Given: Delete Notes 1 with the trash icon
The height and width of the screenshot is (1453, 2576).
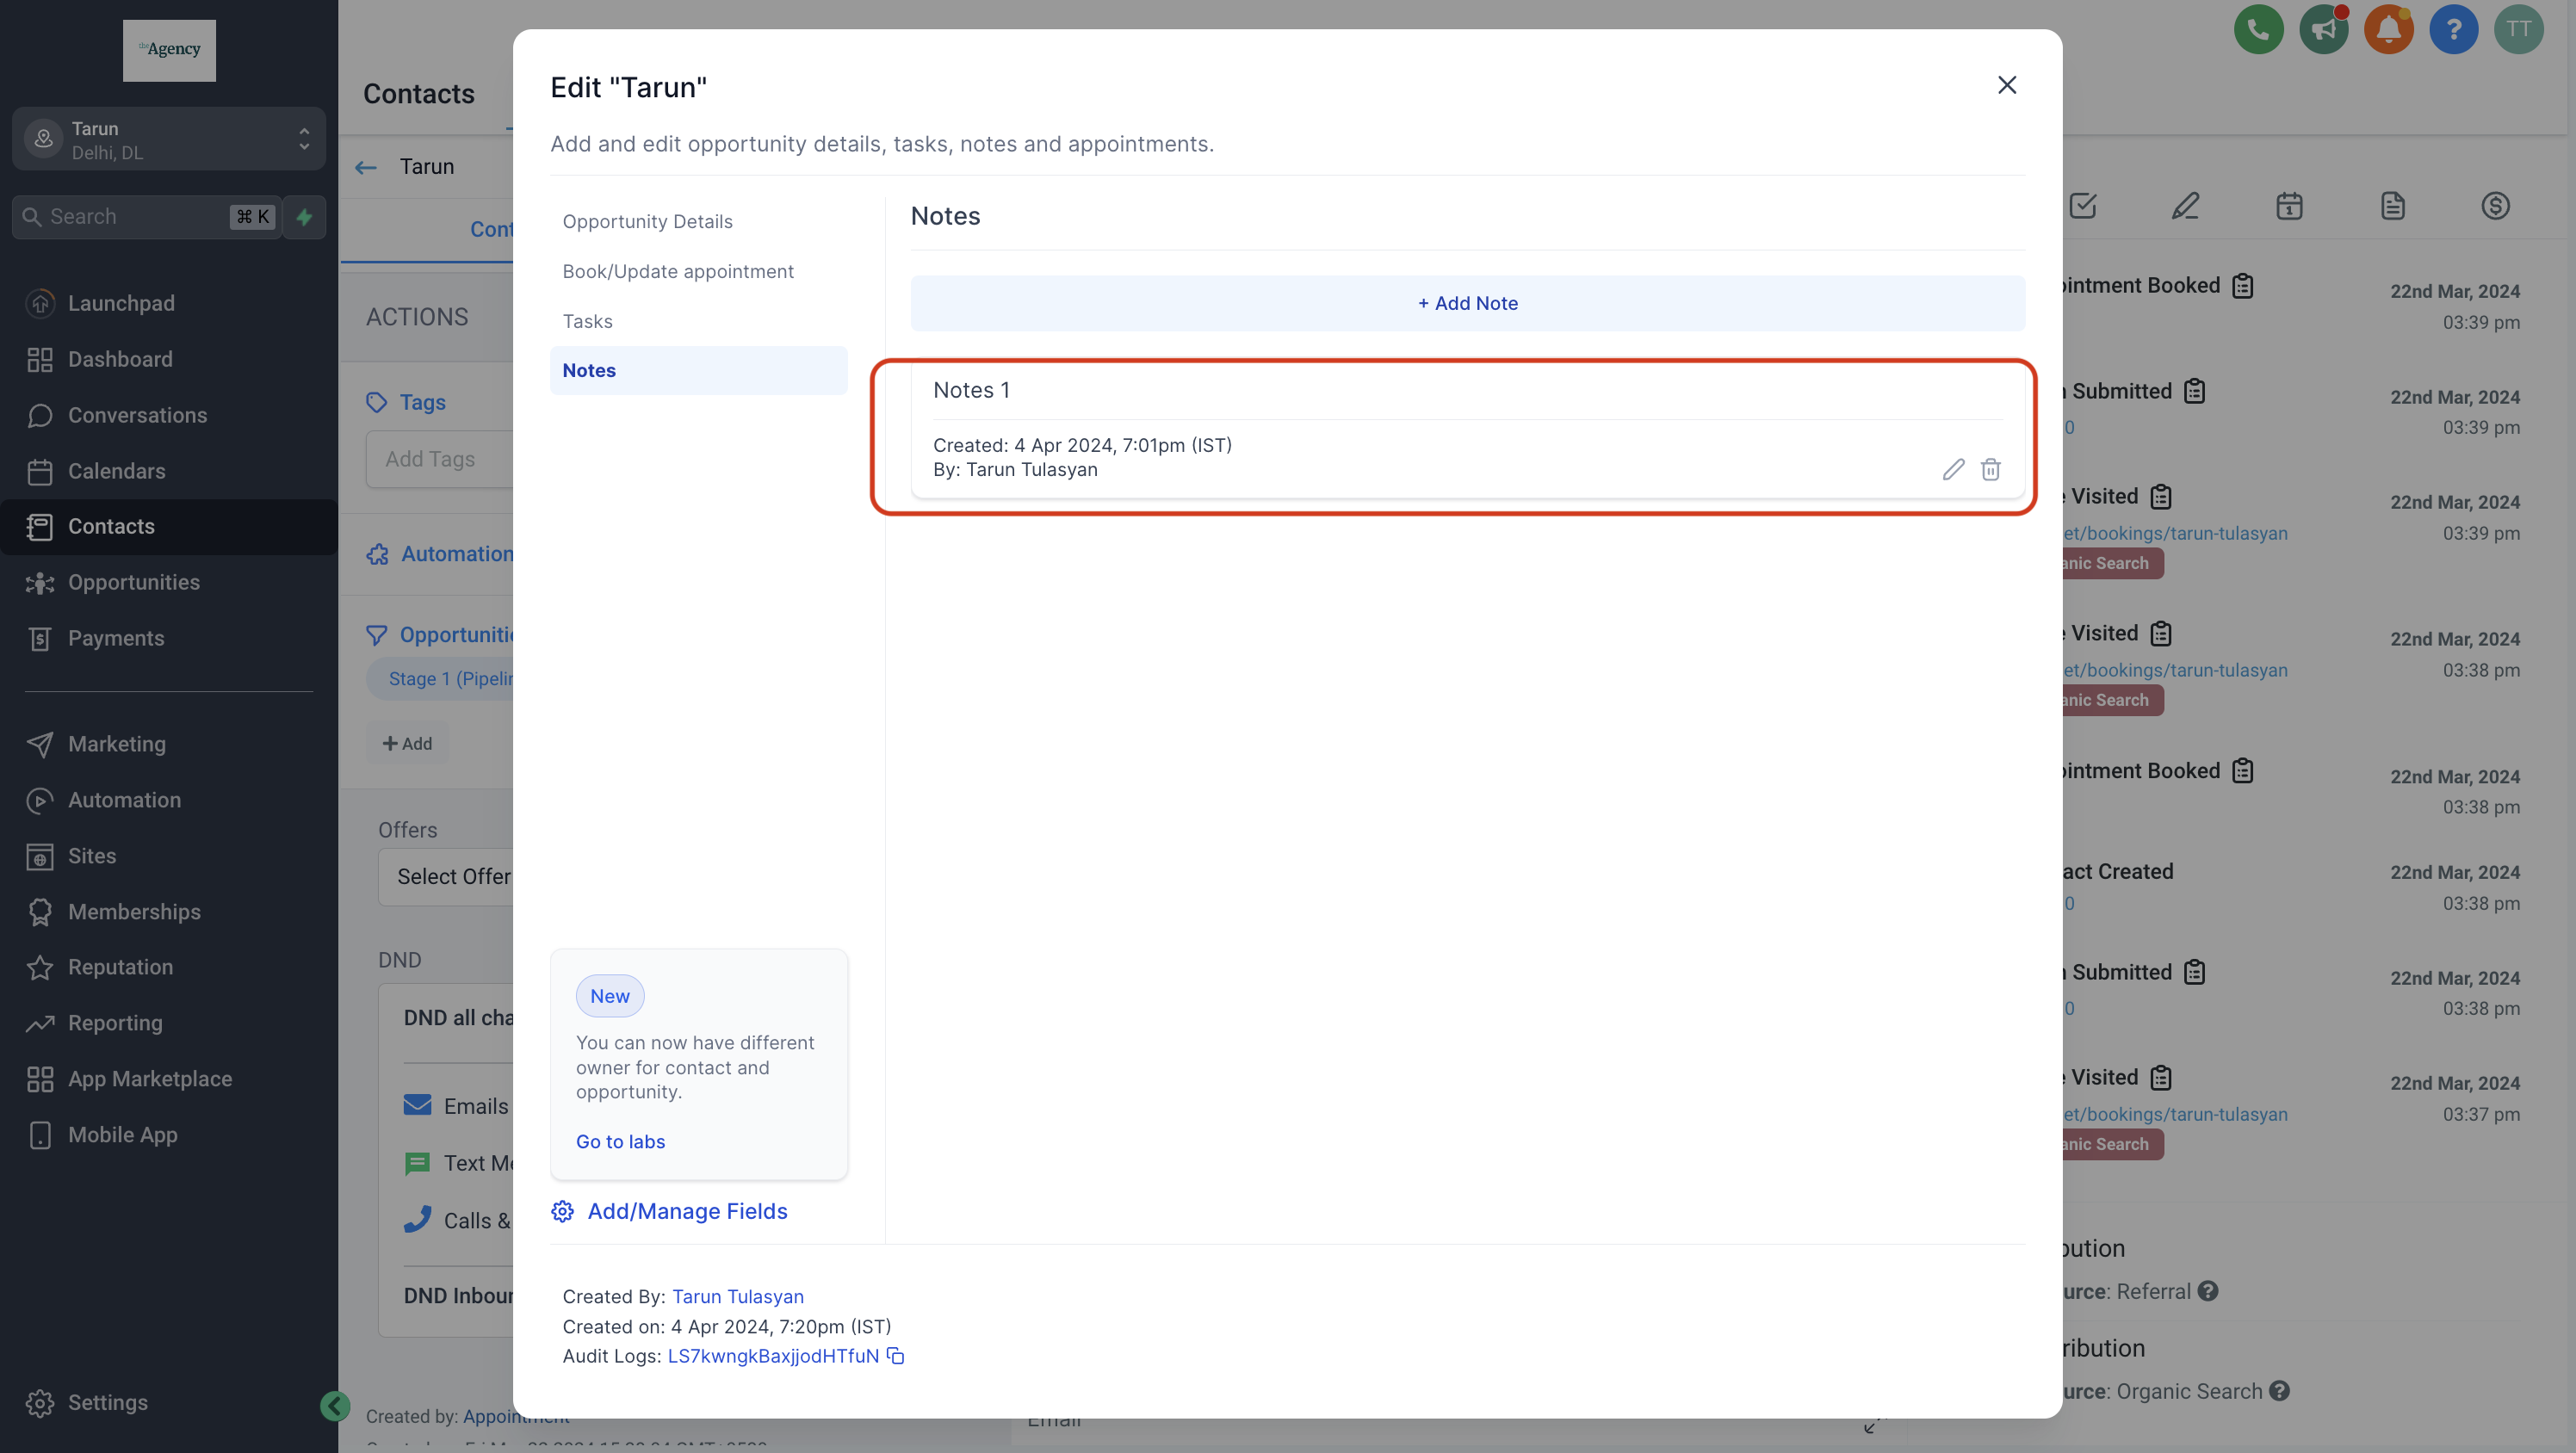Looking at the screenshot, I should (x=1990, y=469).
